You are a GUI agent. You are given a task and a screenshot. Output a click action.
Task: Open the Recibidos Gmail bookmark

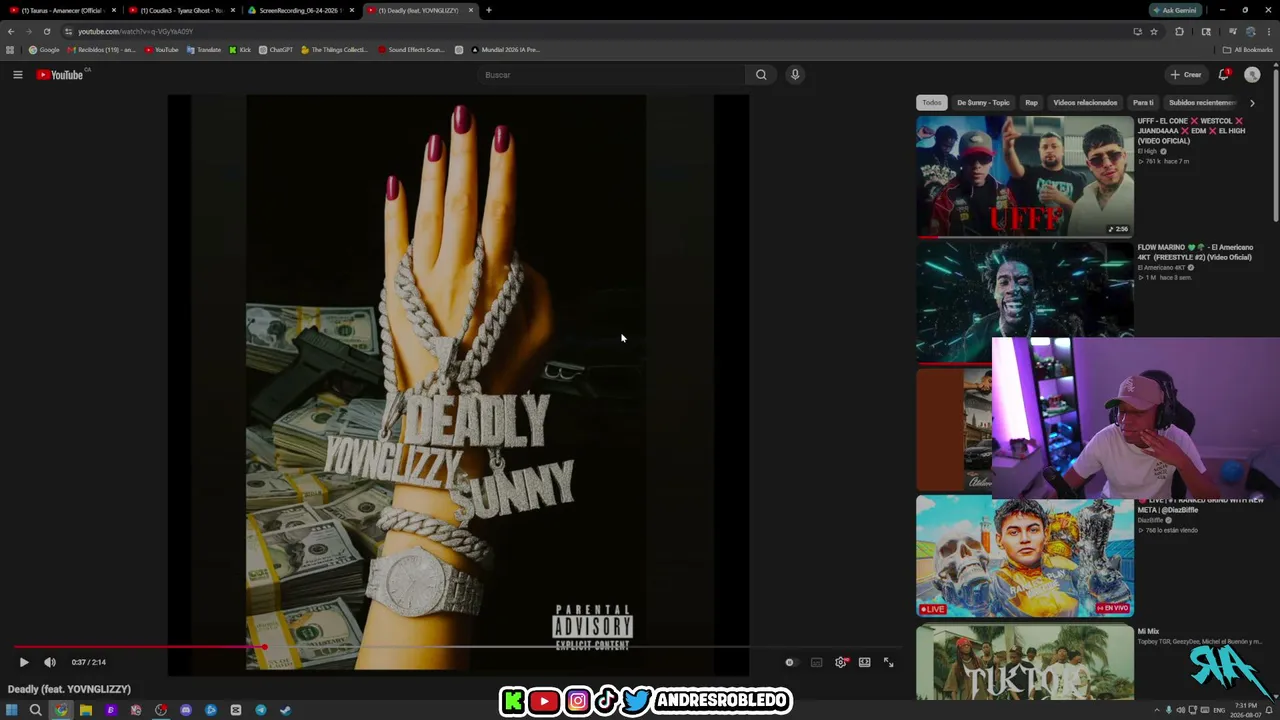pyautogui.click(x=101, y=50)
